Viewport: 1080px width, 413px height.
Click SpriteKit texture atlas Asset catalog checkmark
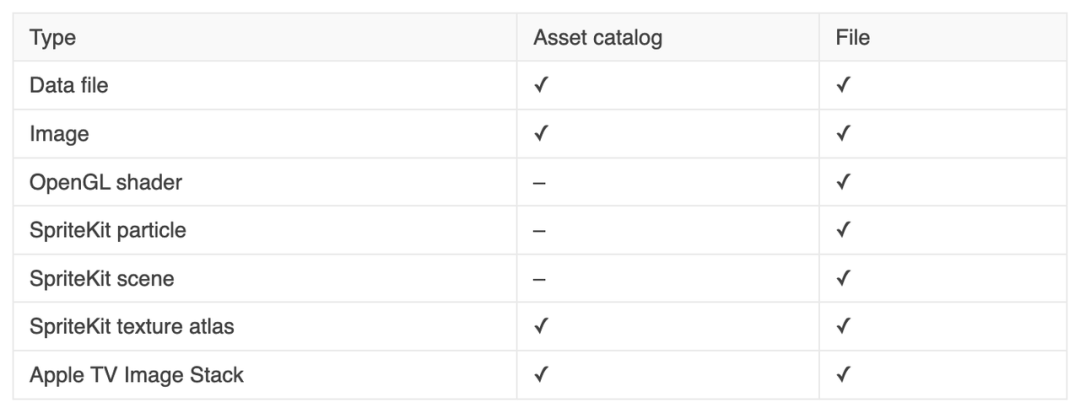click(540, 327)
